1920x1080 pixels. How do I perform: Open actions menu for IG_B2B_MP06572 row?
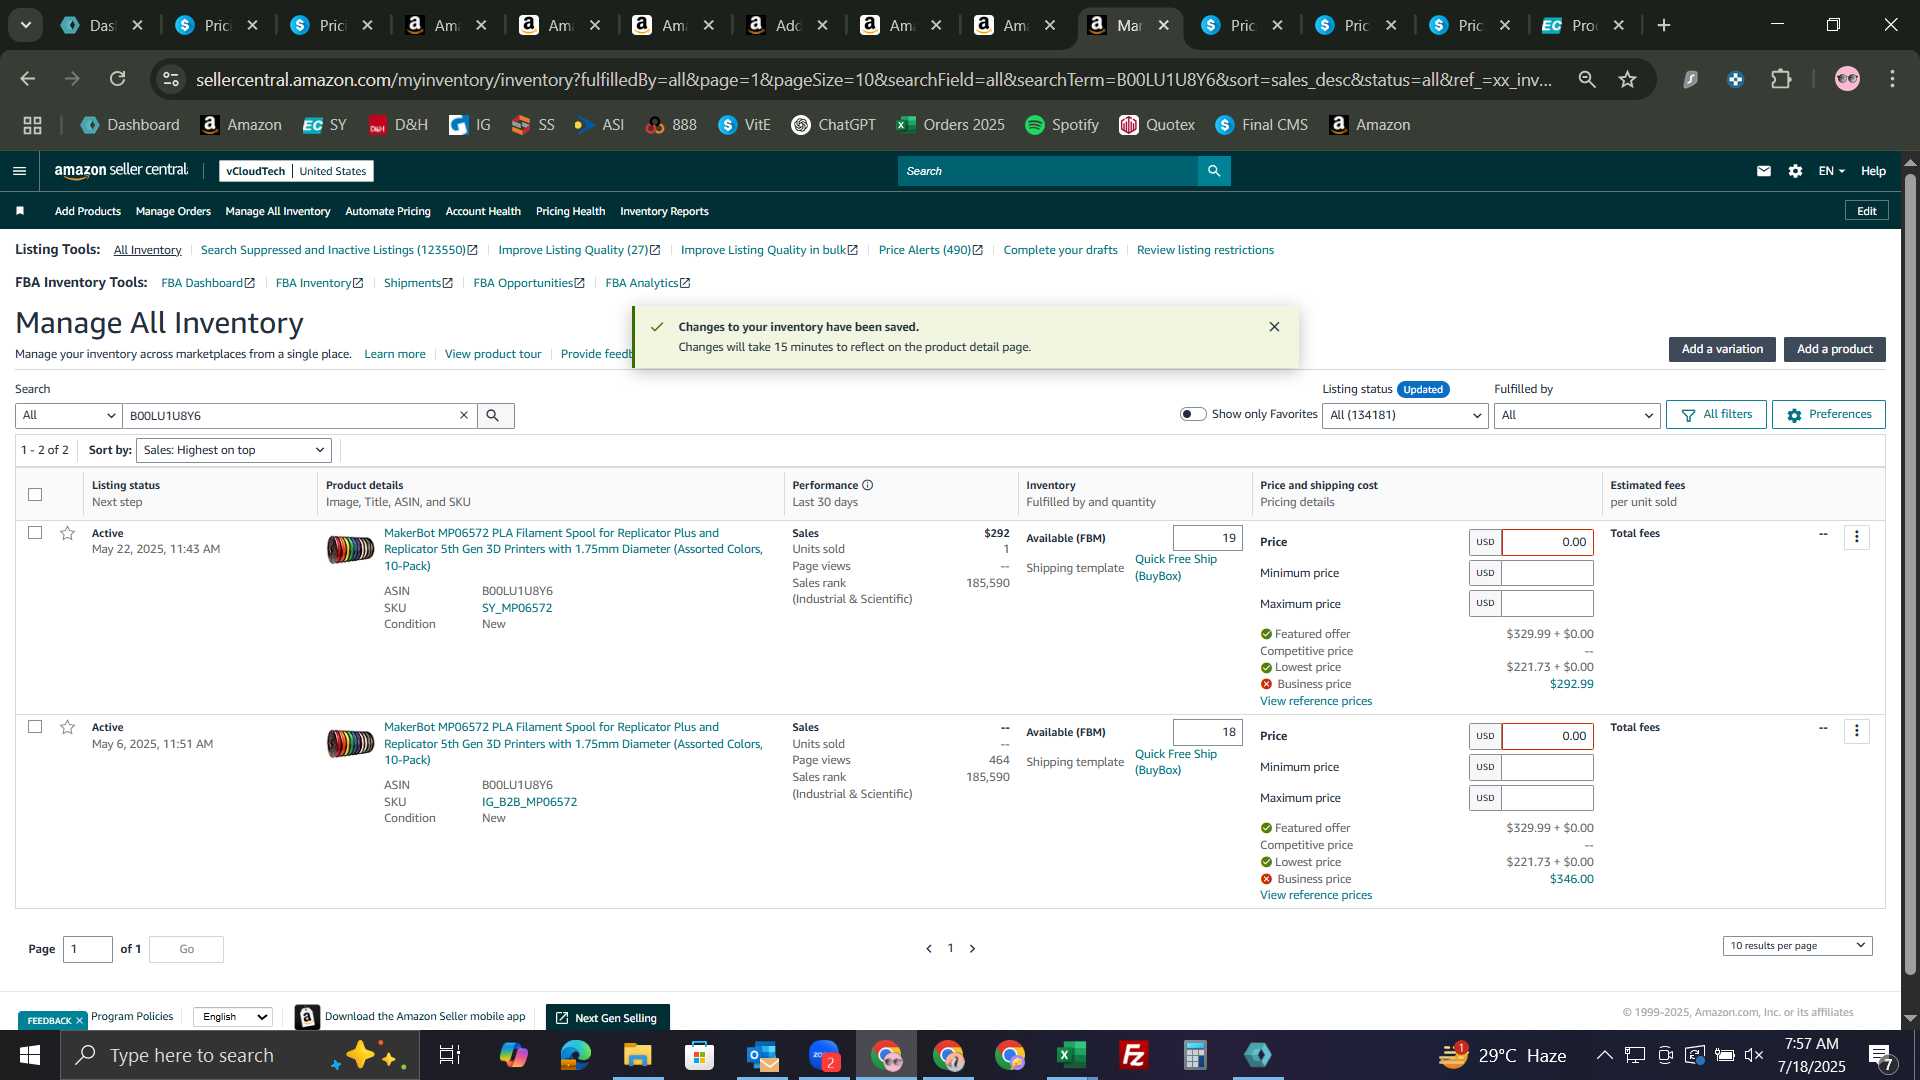[x=1857, y=731]
